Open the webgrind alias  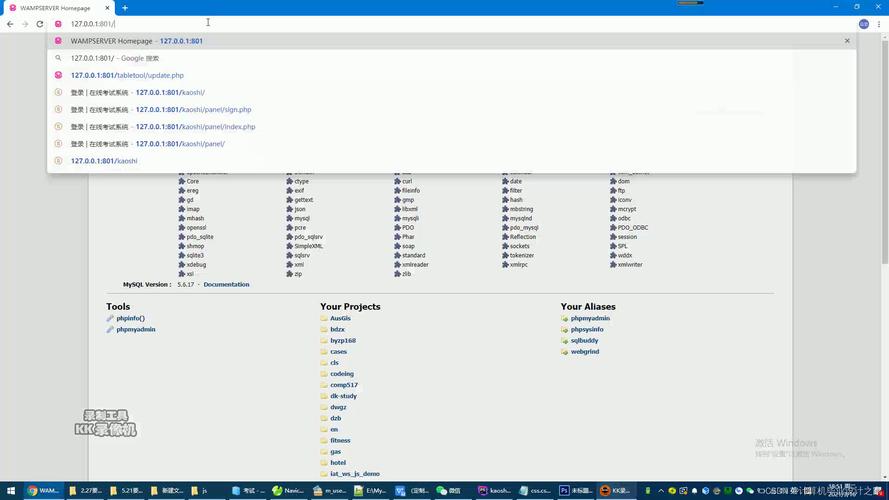point(585,351)
